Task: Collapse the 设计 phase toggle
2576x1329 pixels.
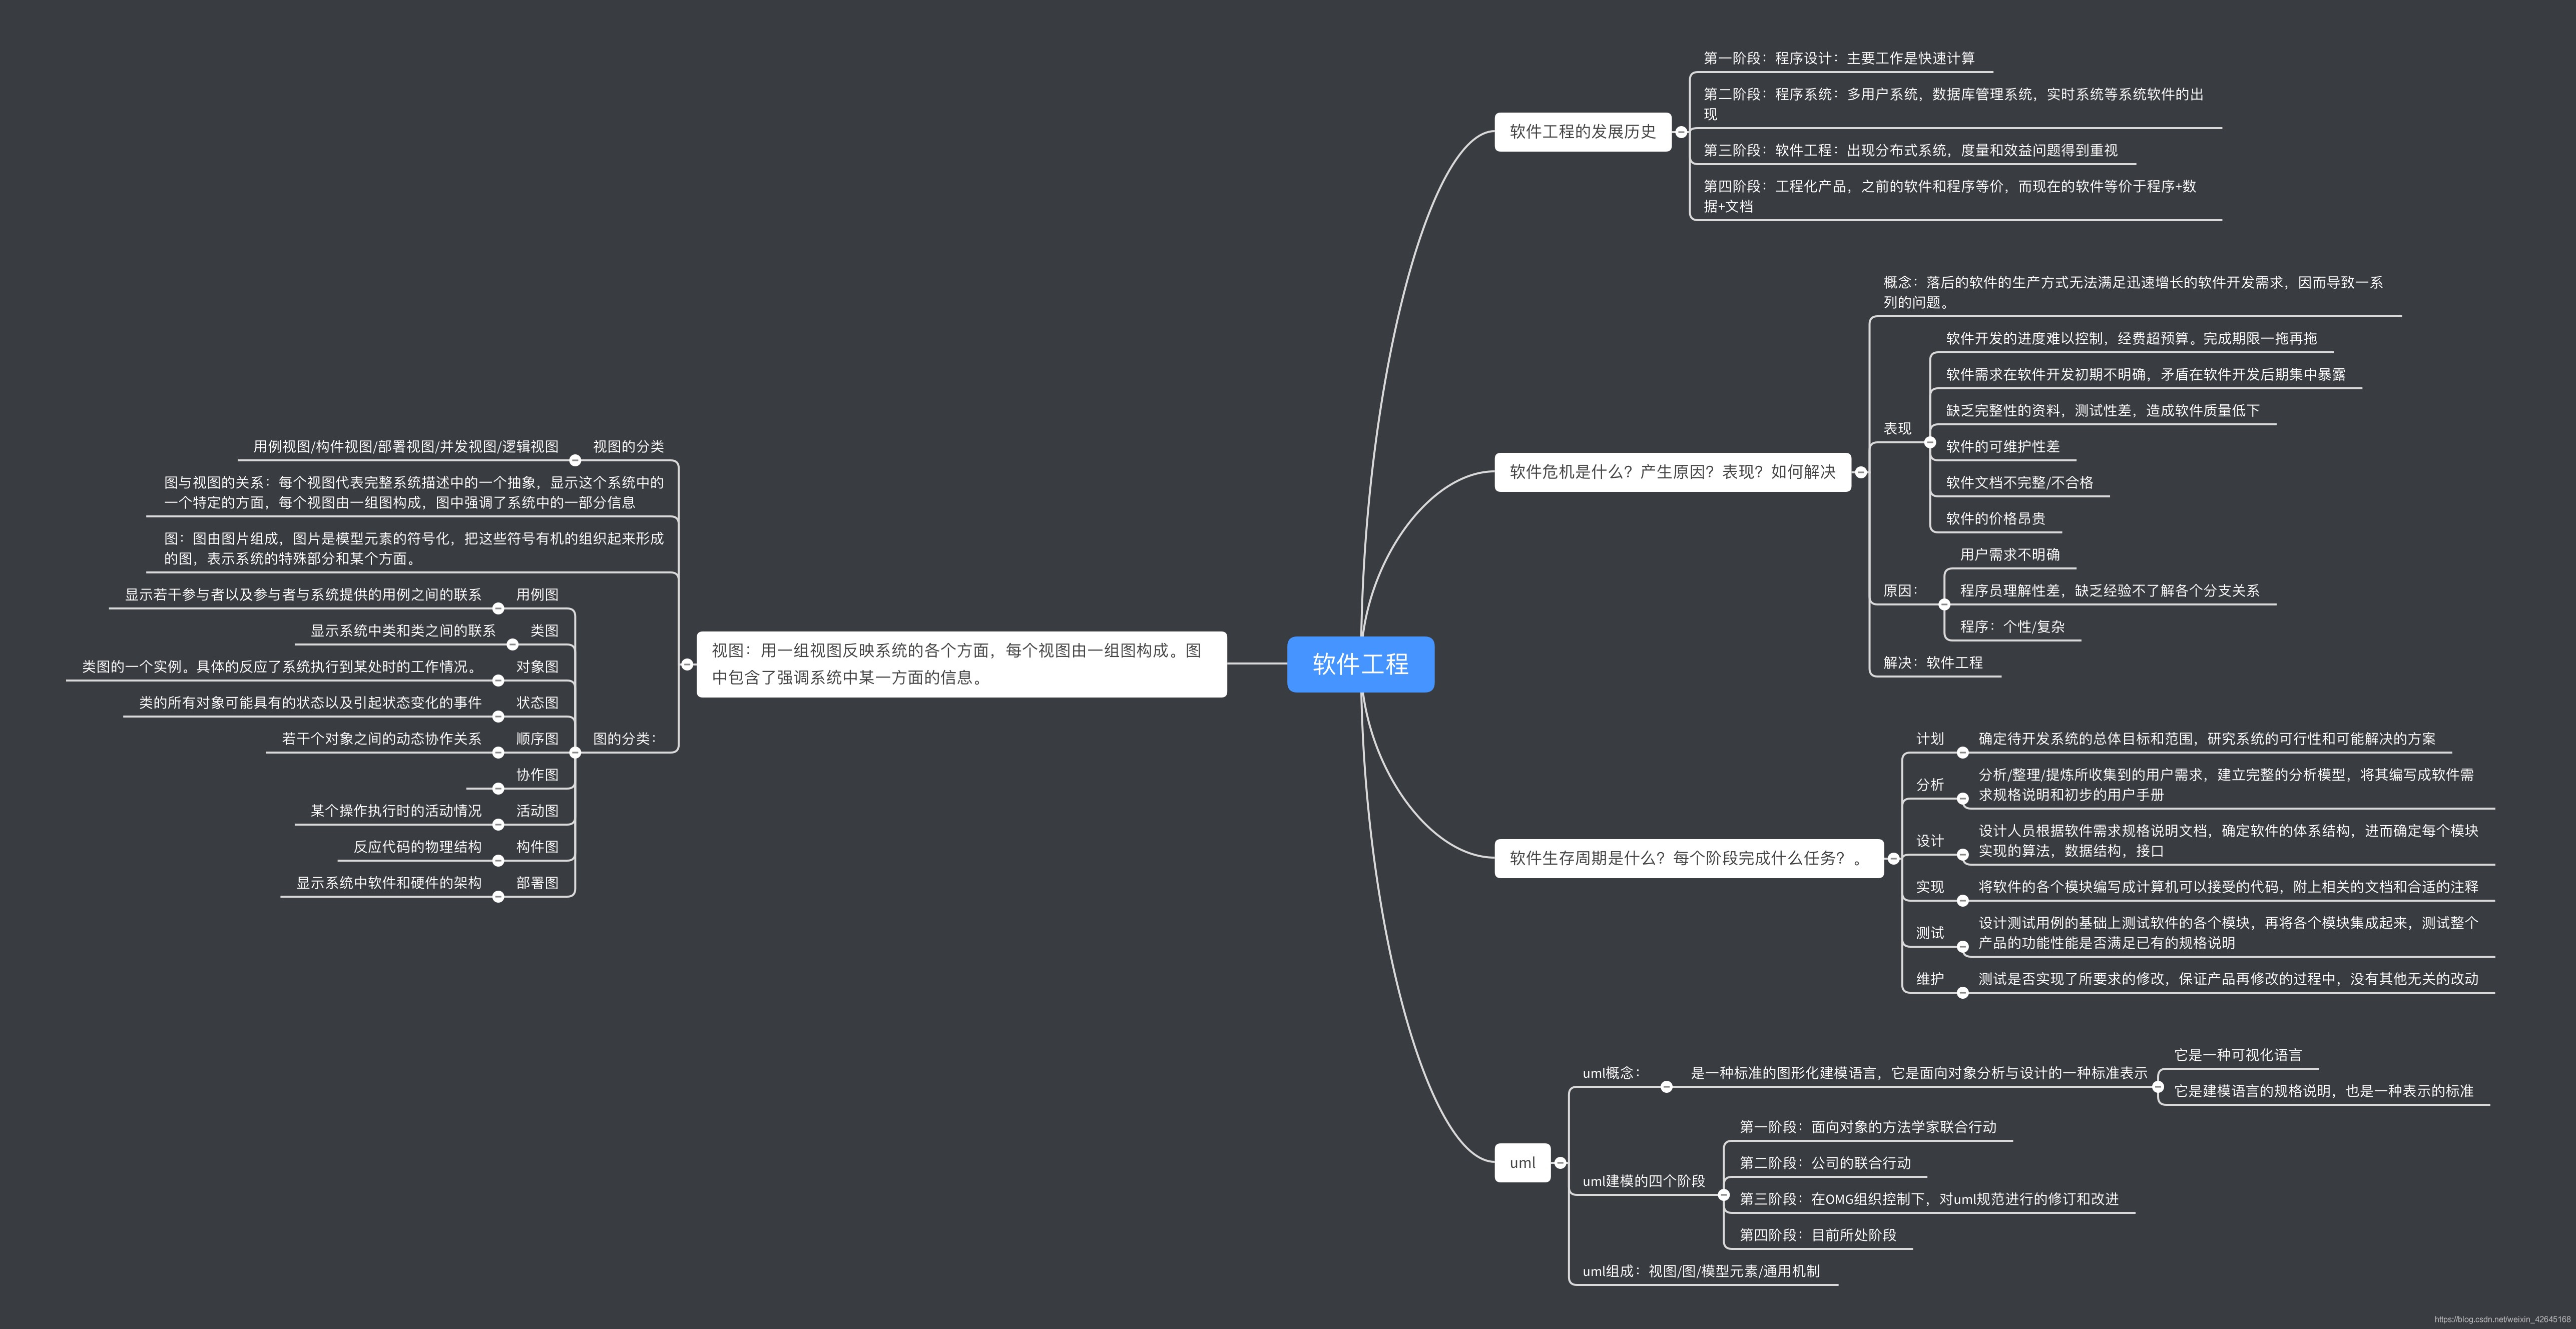Action: coord(1962,854)
